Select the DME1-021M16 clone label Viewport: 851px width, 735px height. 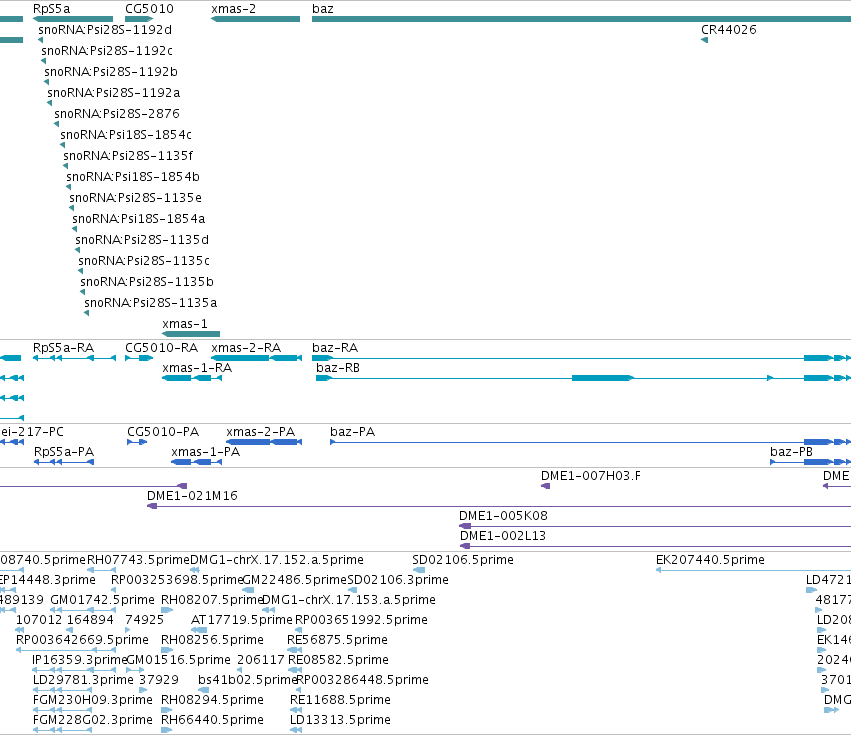pos(192,496)
